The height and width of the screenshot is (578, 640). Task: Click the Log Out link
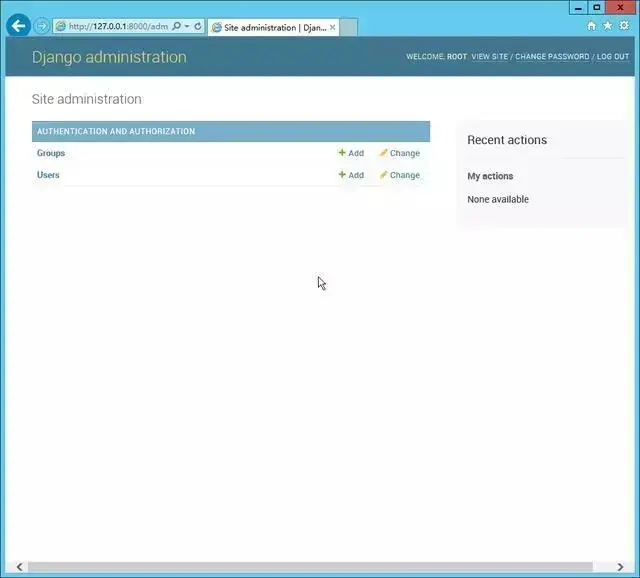[613, 57]
